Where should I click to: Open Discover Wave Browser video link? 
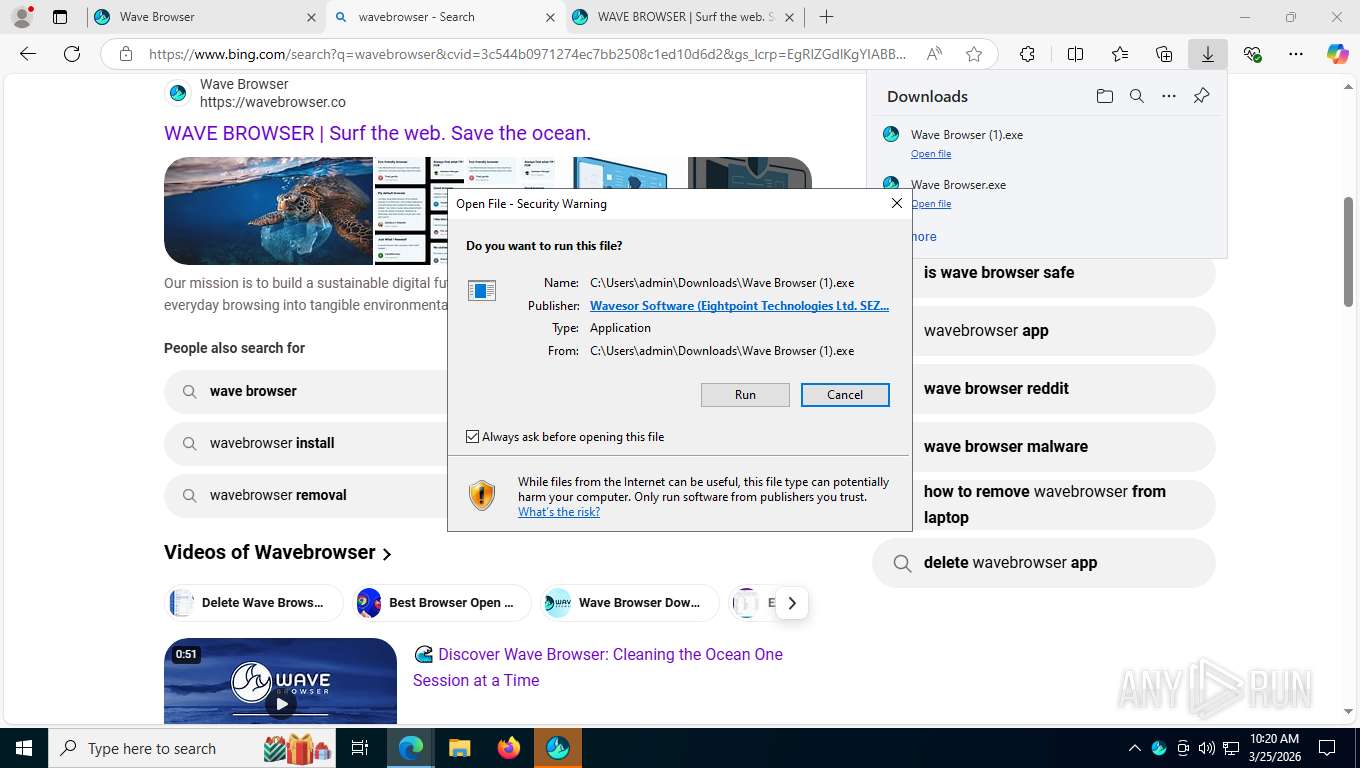(x=598, y=667)
